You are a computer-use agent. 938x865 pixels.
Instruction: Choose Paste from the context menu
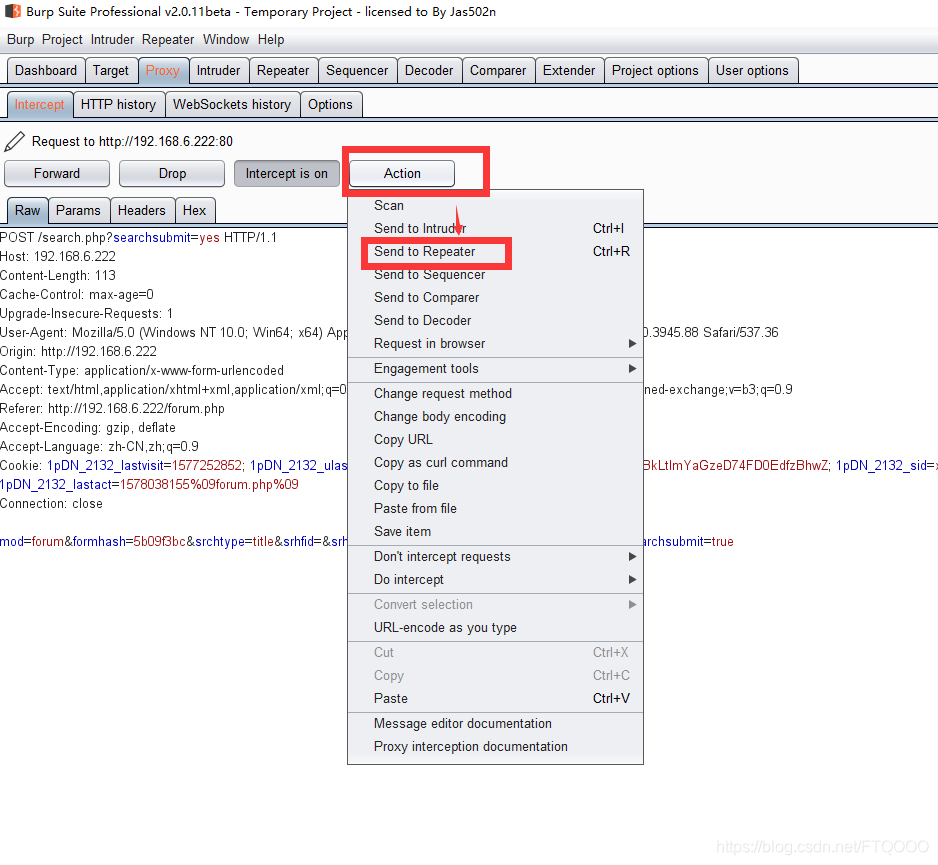click(495, 699)
